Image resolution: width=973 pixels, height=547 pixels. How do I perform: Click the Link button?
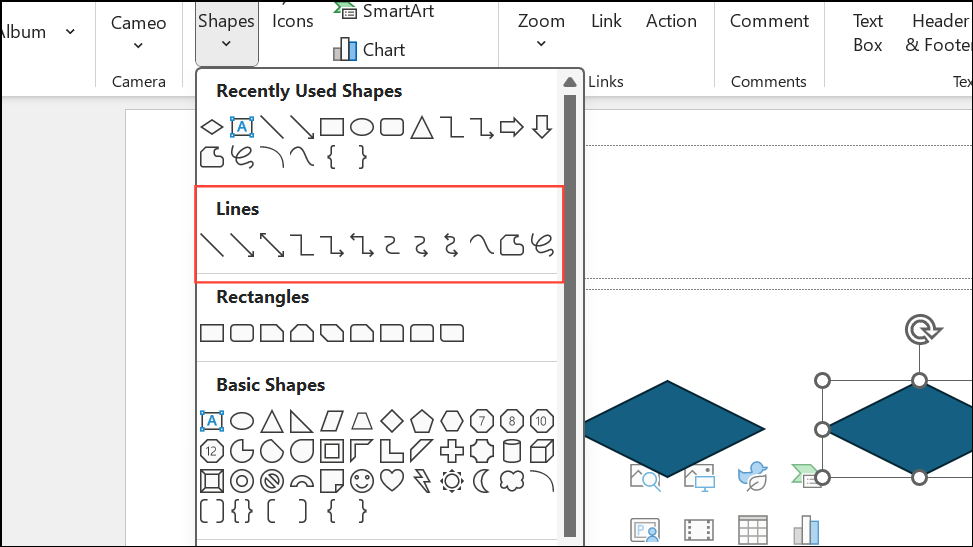[x=606, y=21]
